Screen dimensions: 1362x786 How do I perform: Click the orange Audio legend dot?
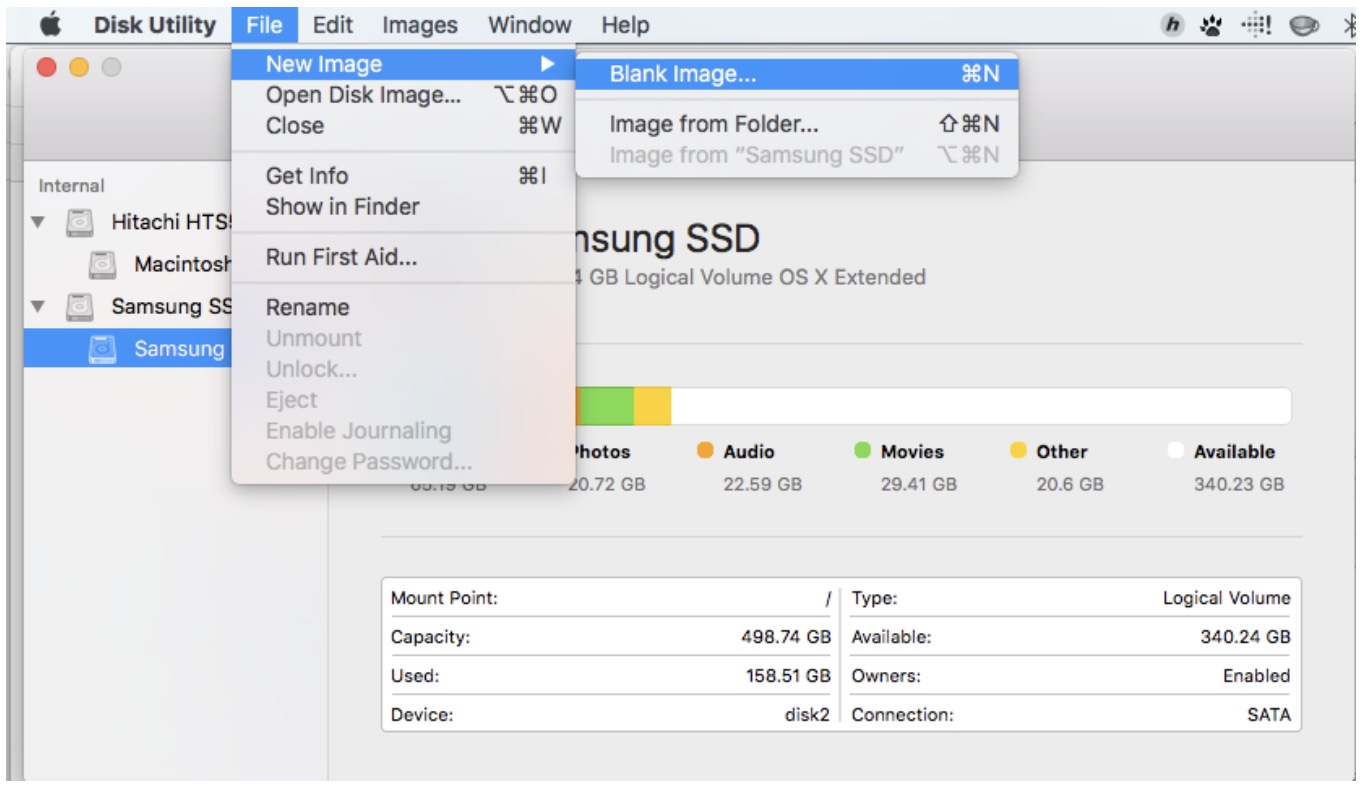705,451
